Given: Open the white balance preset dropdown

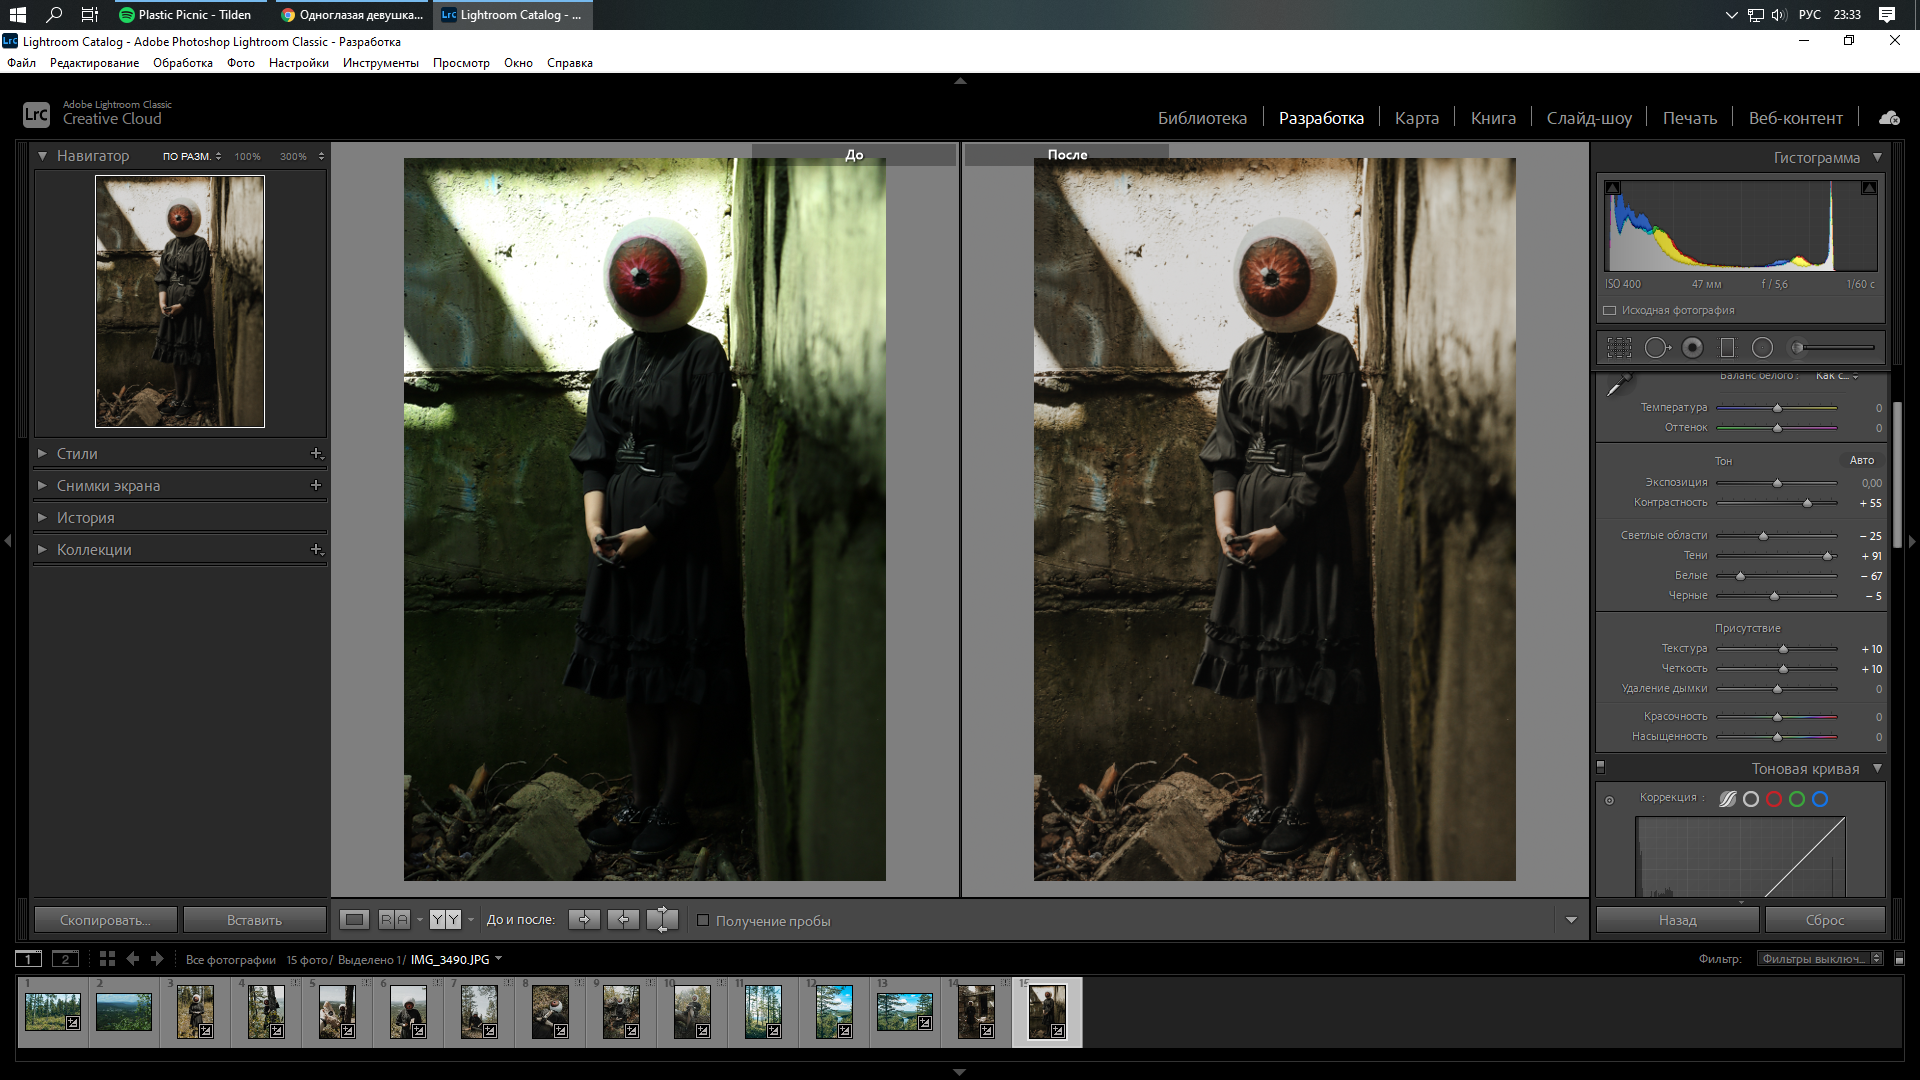Looking at the screenshot, I should [x=1837, y=376].
